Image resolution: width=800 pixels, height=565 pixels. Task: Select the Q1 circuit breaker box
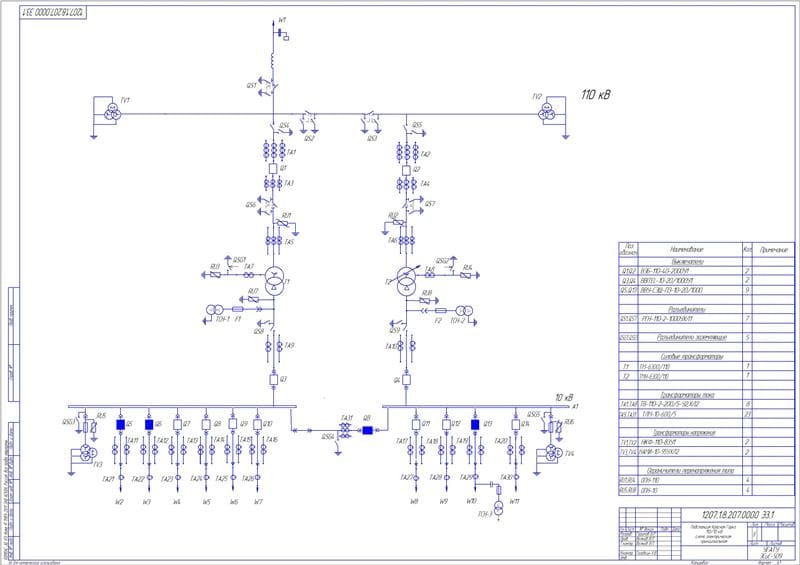[273, 168]
